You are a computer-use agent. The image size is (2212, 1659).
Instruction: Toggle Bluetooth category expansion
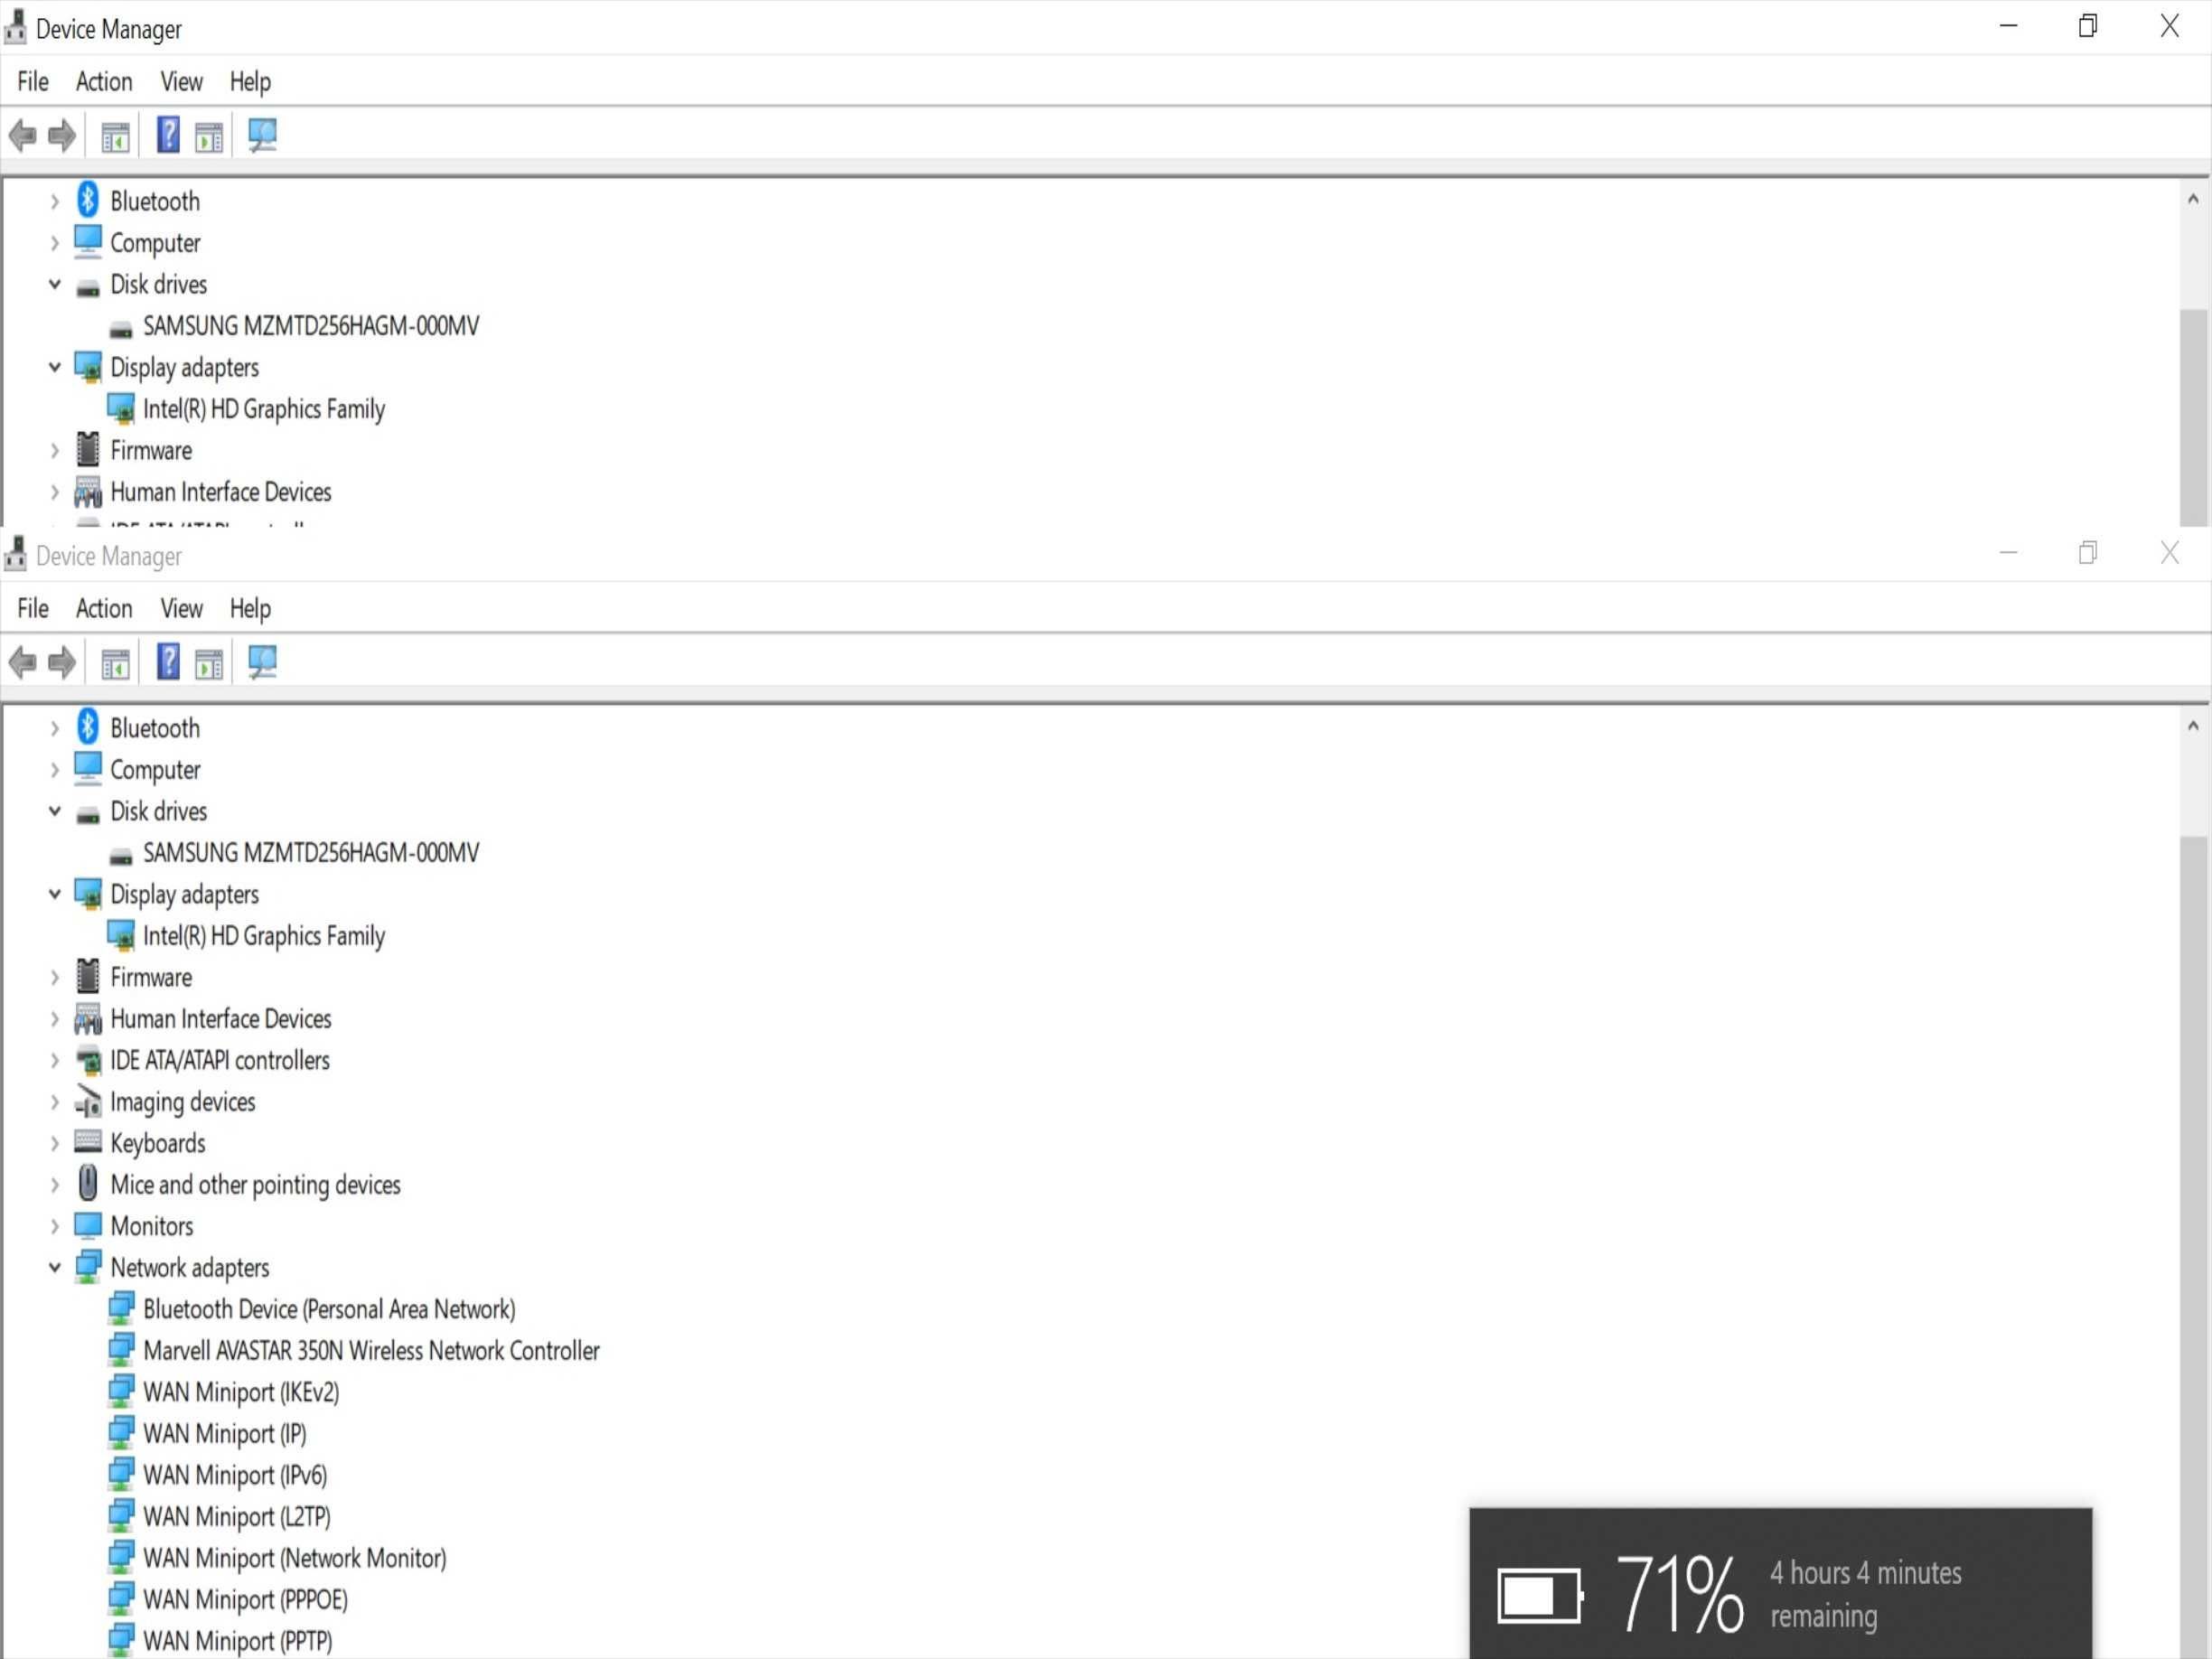pyautogui.click(x=56, y=201)
